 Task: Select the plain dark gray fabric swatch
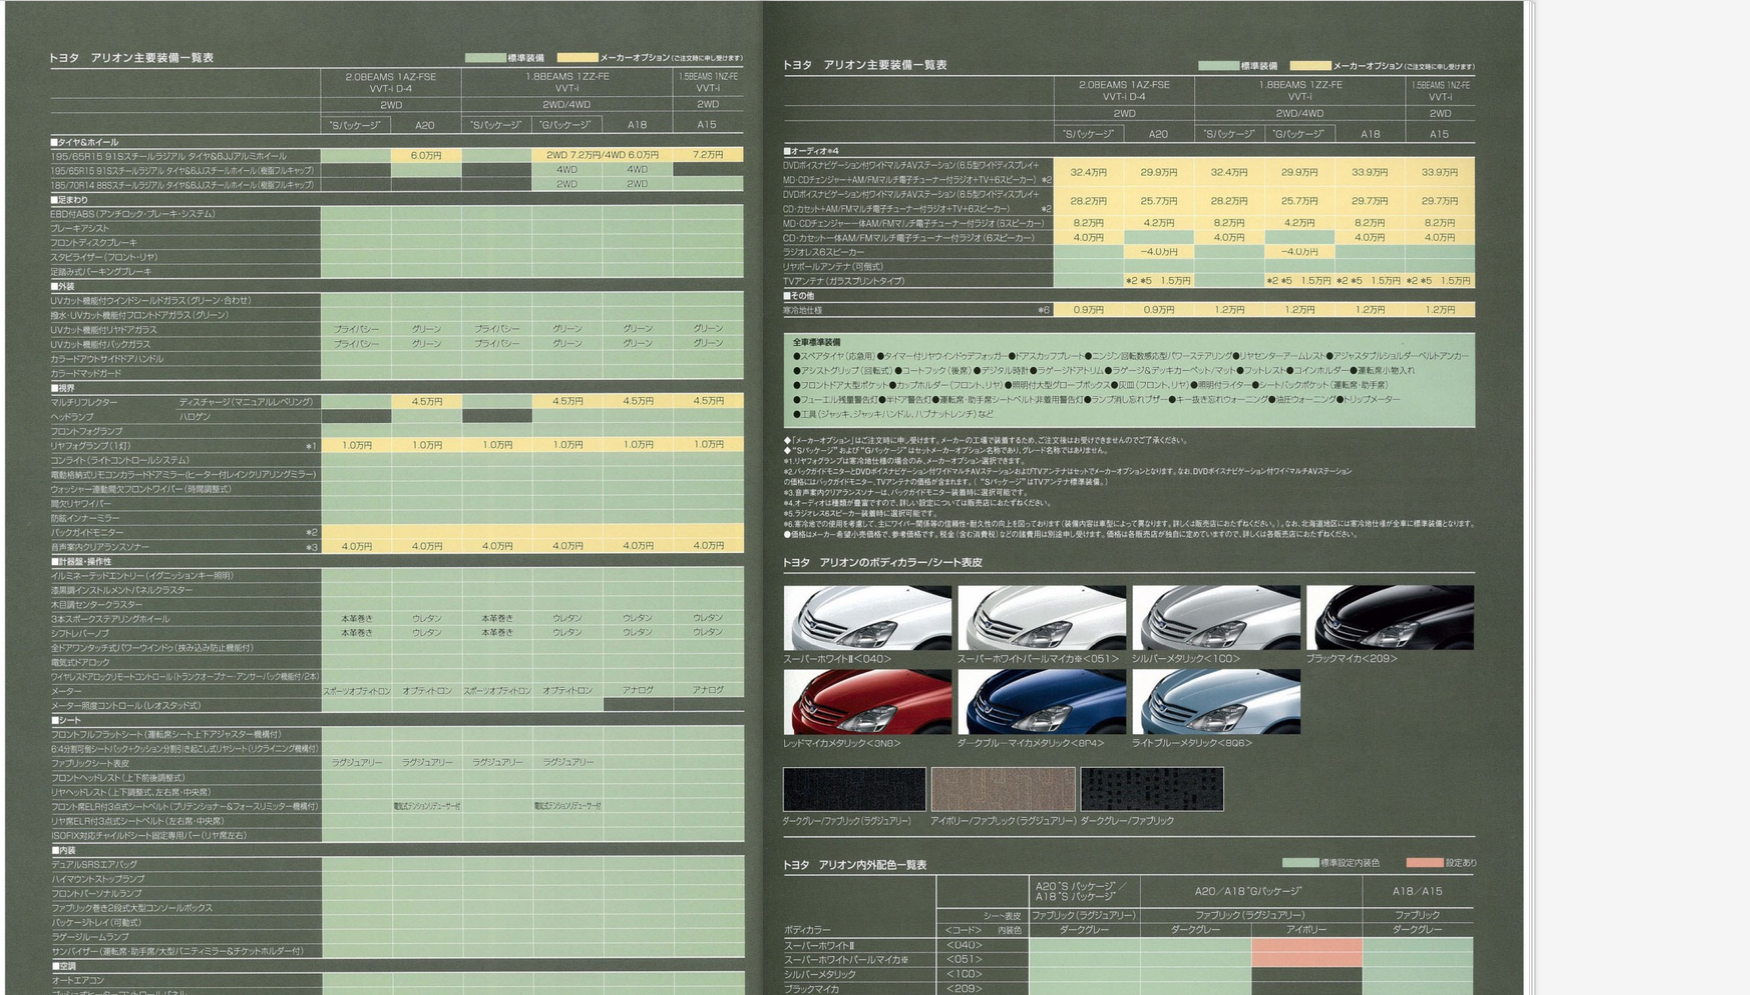(1151, 789)
